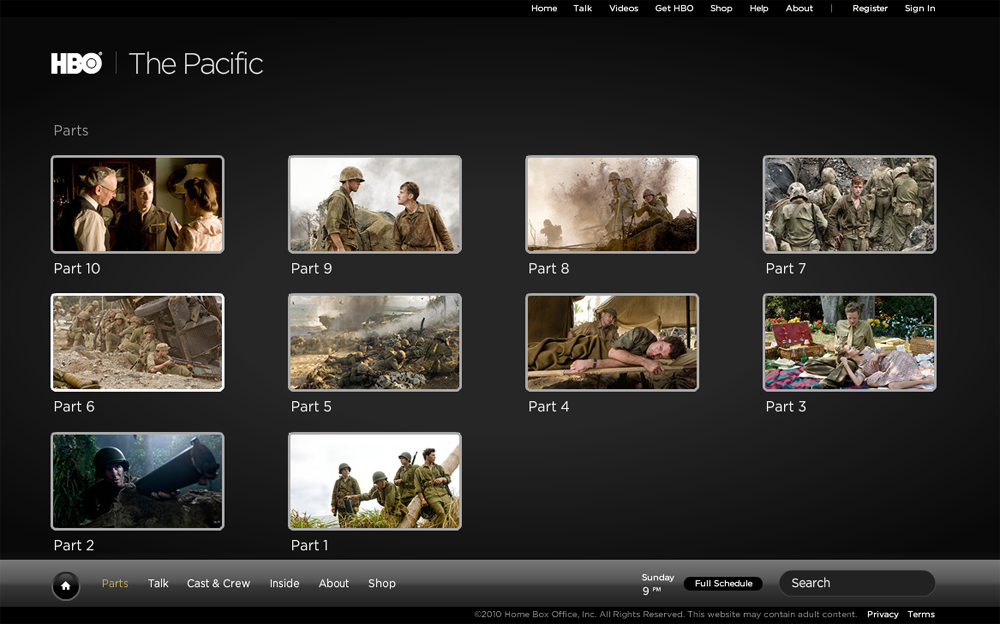Open Shop in the top navigation bar
Image resolution: width=1000 pixels, height=624 pixels.
(x=721, y=8)
